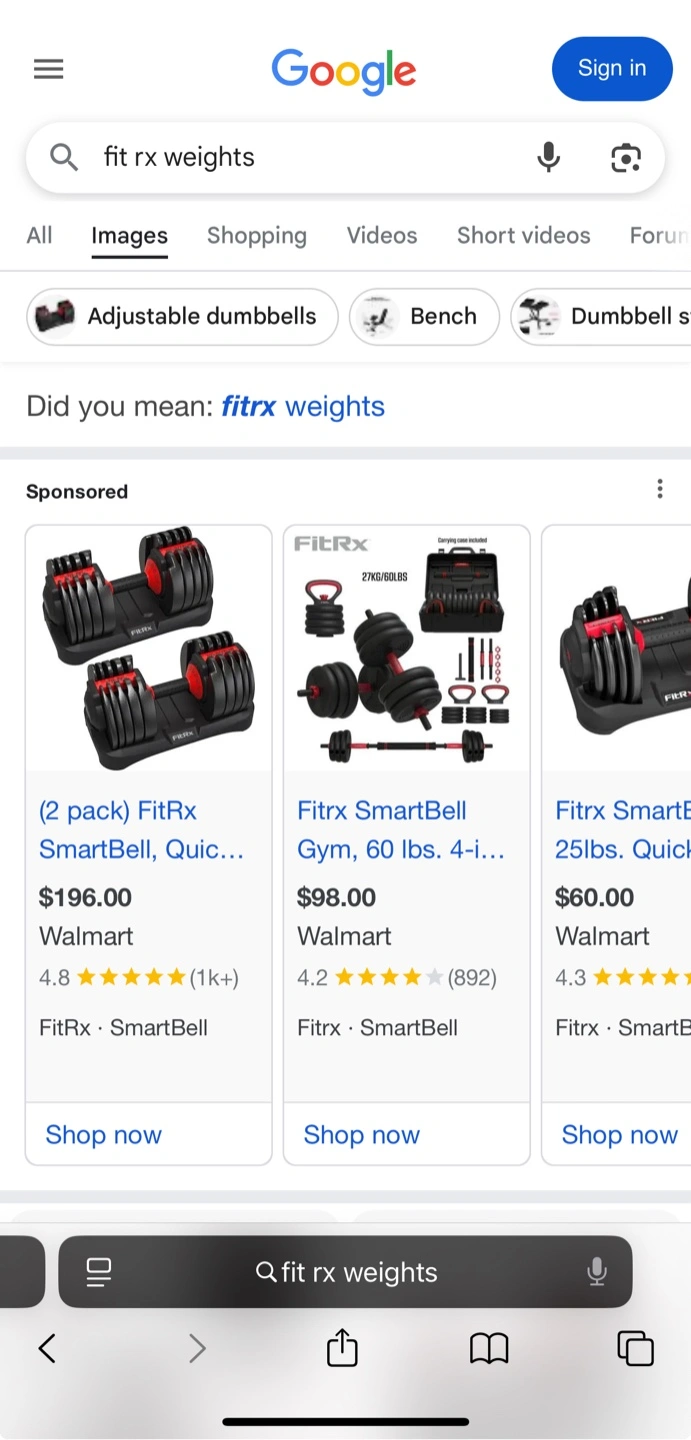Select the Bench filter chip
This screenshot has height=1440, width=691.
424,316
